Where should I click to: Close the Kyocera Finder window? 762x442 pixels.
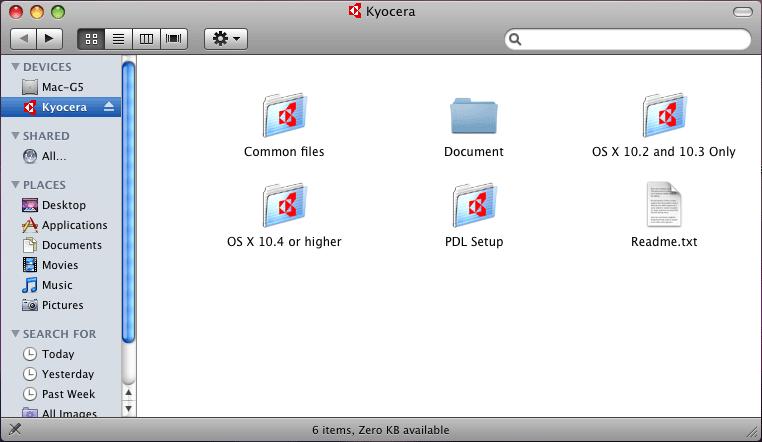pos(16,12)
